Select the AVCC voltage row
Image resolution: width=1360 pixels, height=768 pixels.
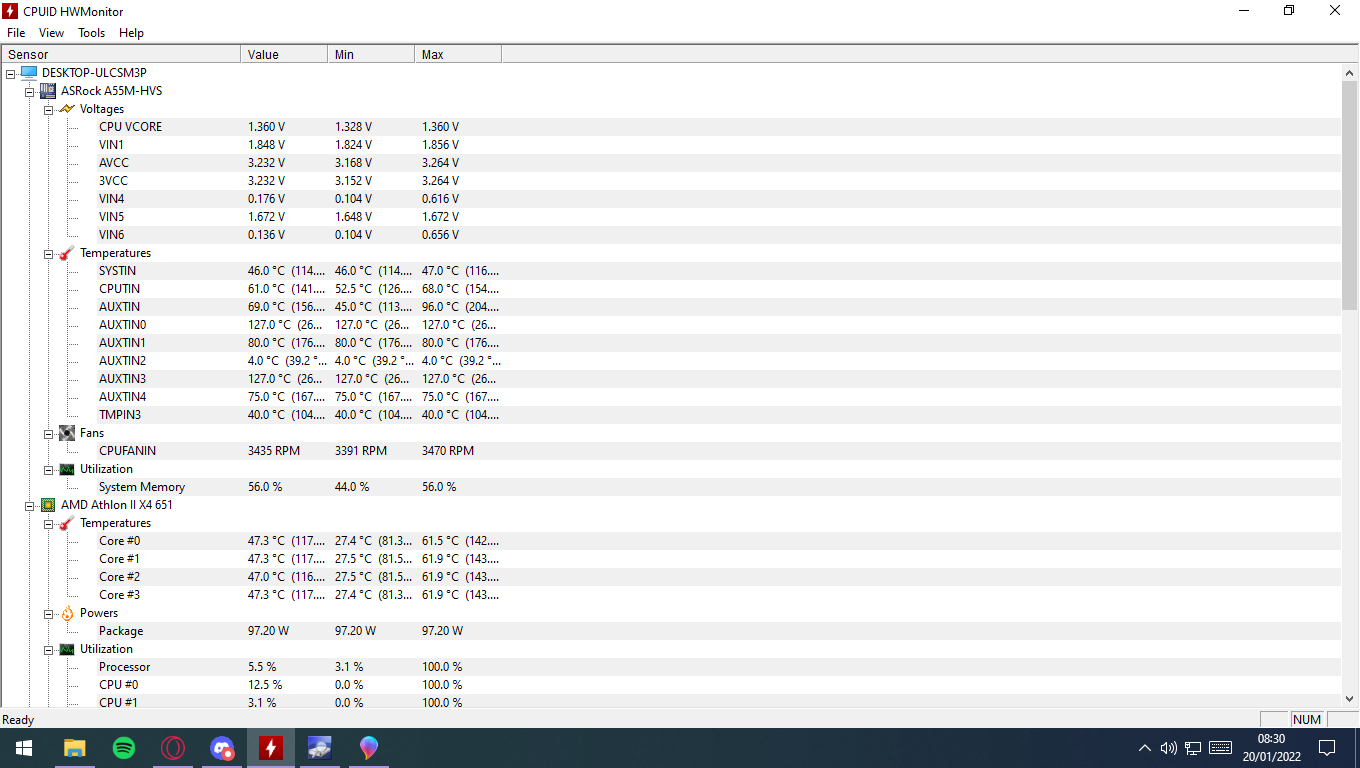671,163
